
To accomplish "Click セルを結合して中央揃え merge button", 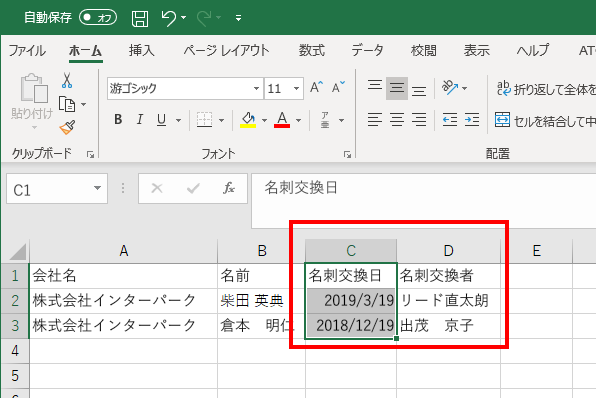I will (545, 121).
